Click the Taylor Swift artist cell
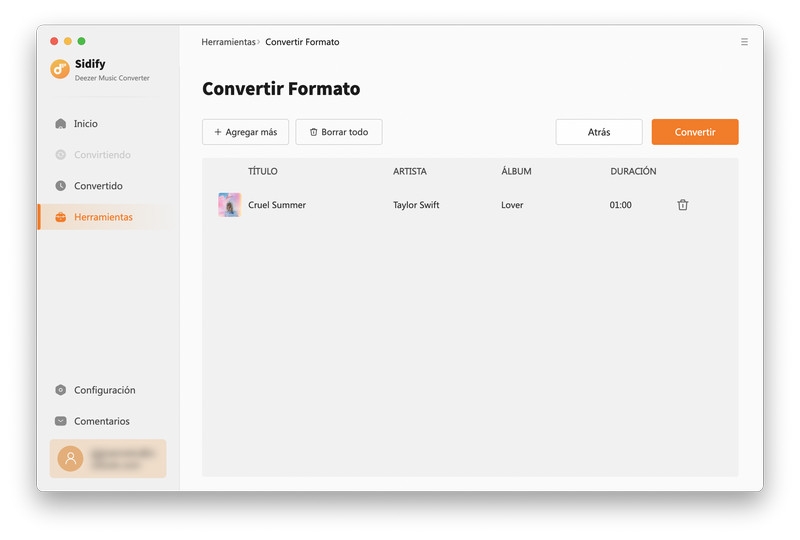The width and height of the screenshot is (800, 540). point(416,205)
